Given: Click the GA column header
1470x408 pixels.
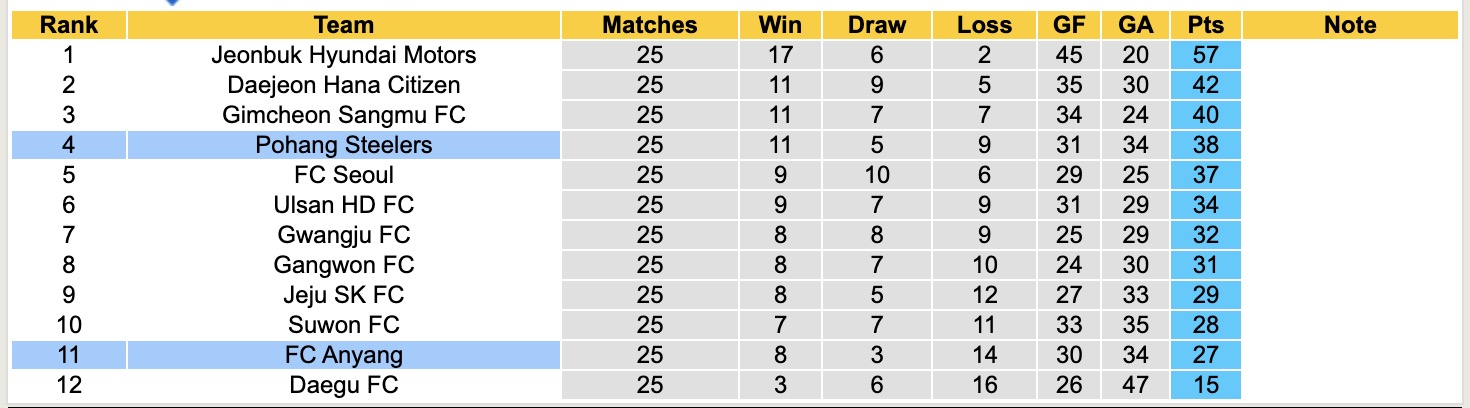Looking at the screenshot, I should (x=1135, y=26).
